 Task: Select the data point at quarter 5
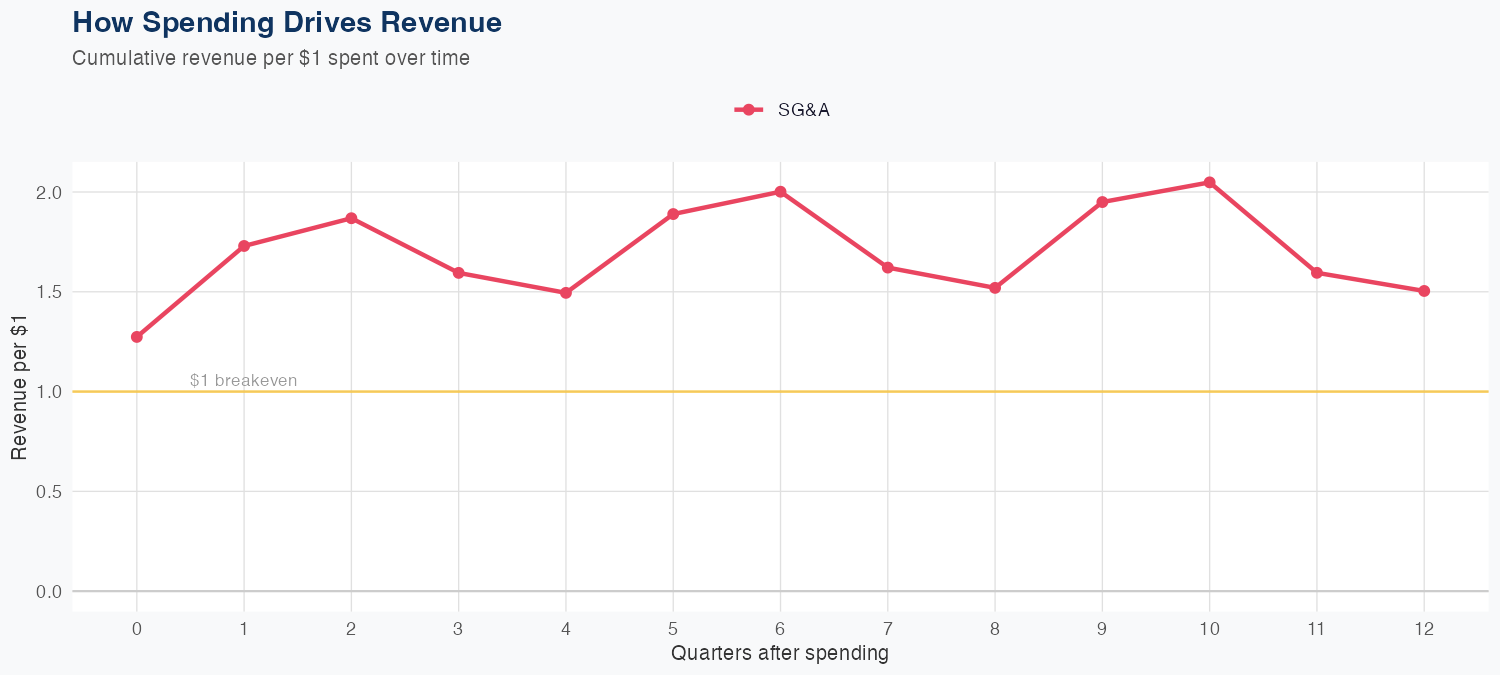[673, 214]
